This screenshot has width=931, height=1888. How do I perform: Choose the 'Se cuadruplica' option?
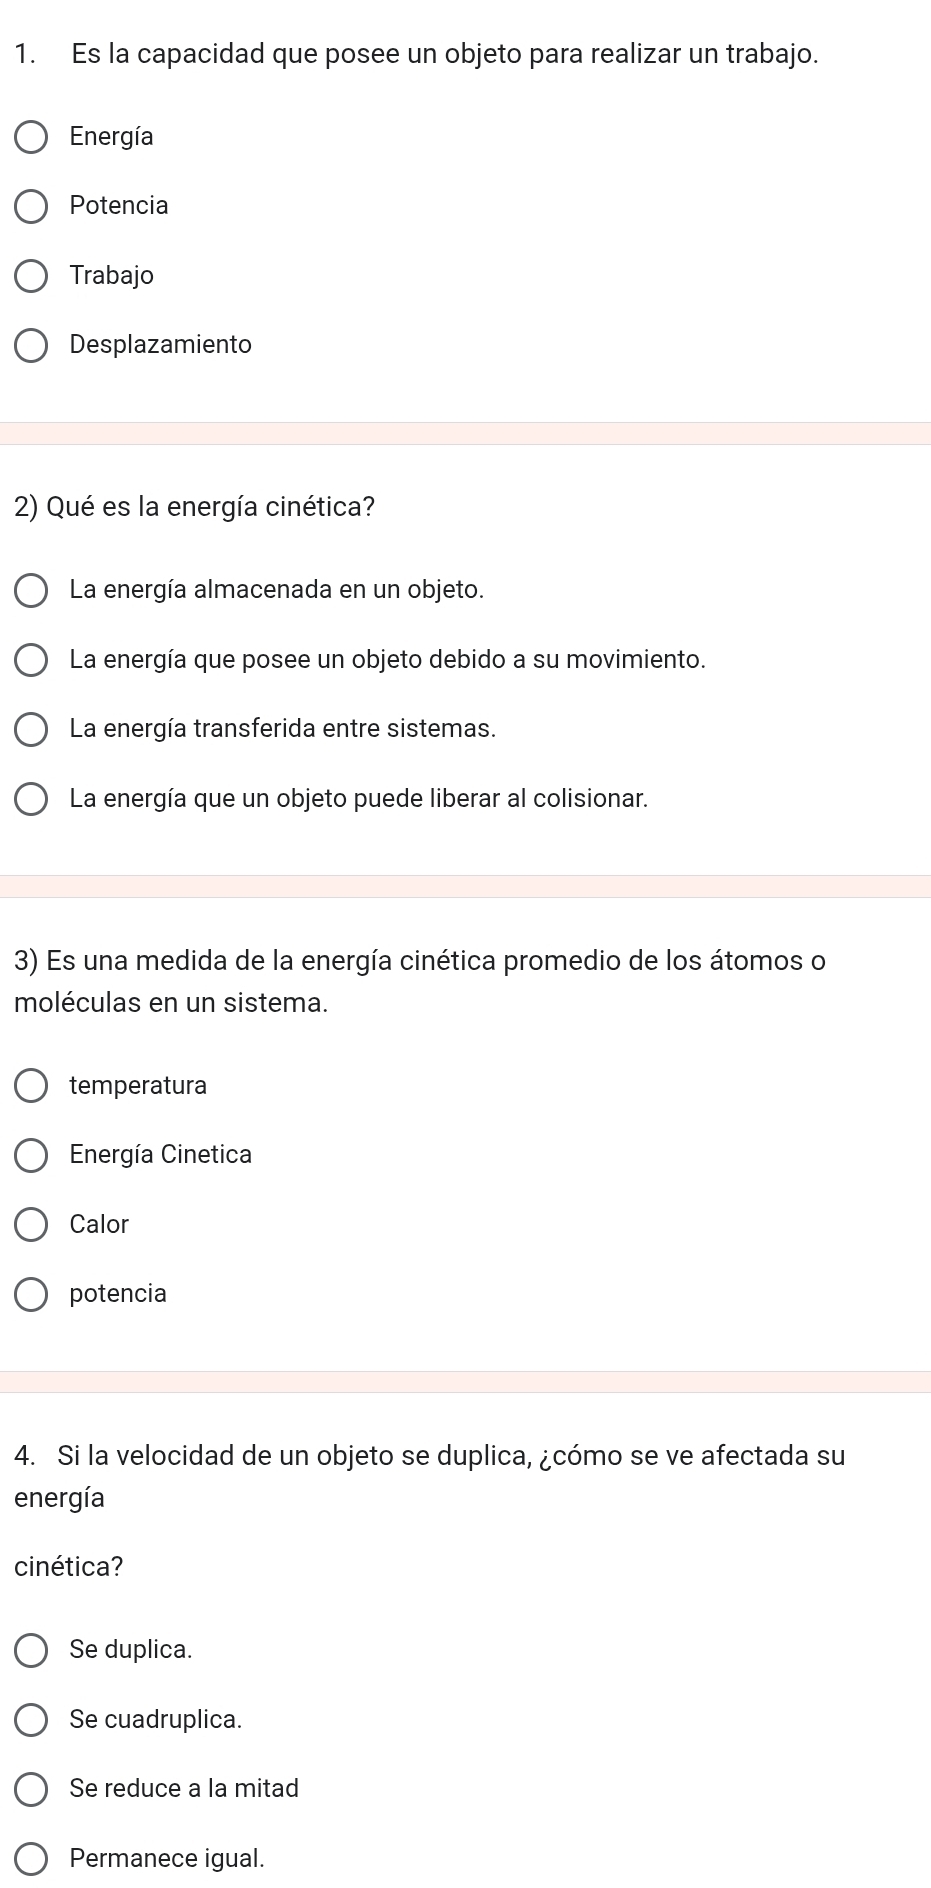pyautogui.click(x=31, y=1720)
